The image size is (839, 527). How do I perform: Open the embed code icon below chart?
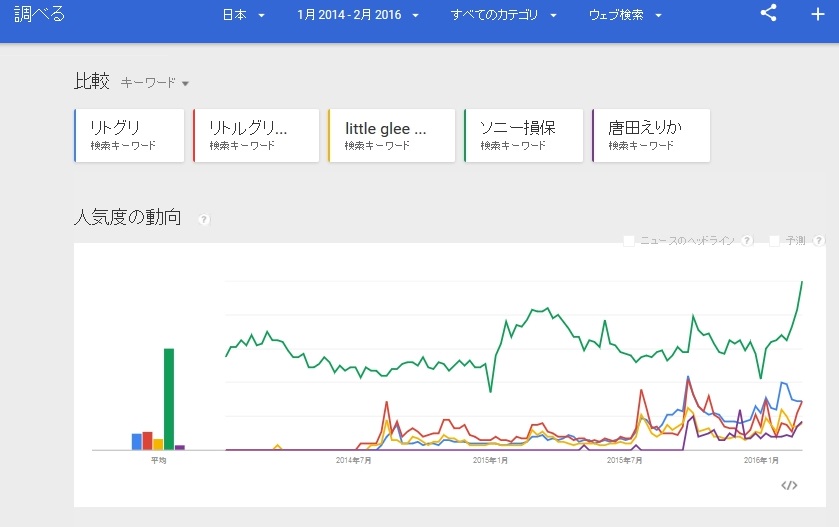pyautogui.click(x=789, y=485)
